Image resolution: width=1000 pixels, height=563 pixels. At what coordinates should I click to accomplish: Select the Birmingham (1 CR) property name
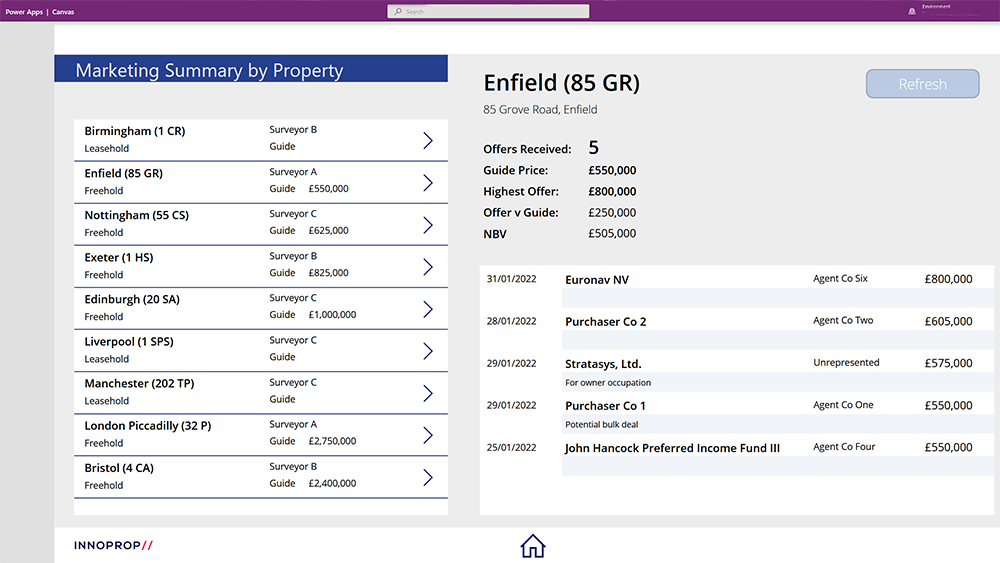click(x=135, y=131)
